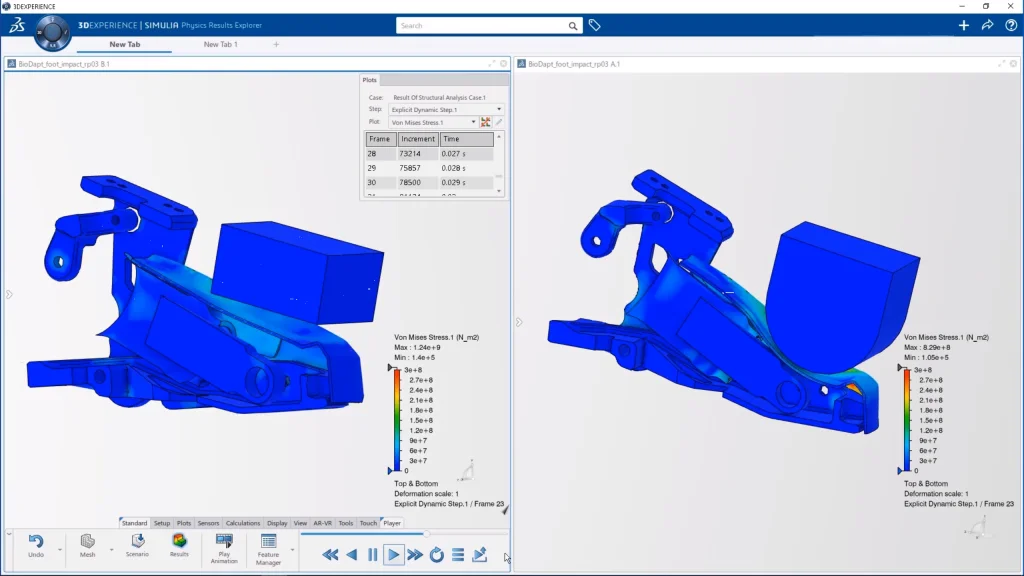Expand the Undo dropdown arrow
1024x576 pixels.
59,549
